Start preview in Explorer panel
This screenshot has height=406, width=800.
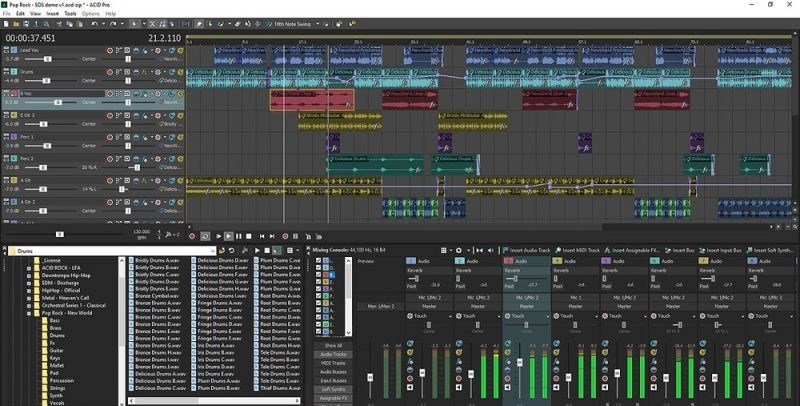[257, 250]
